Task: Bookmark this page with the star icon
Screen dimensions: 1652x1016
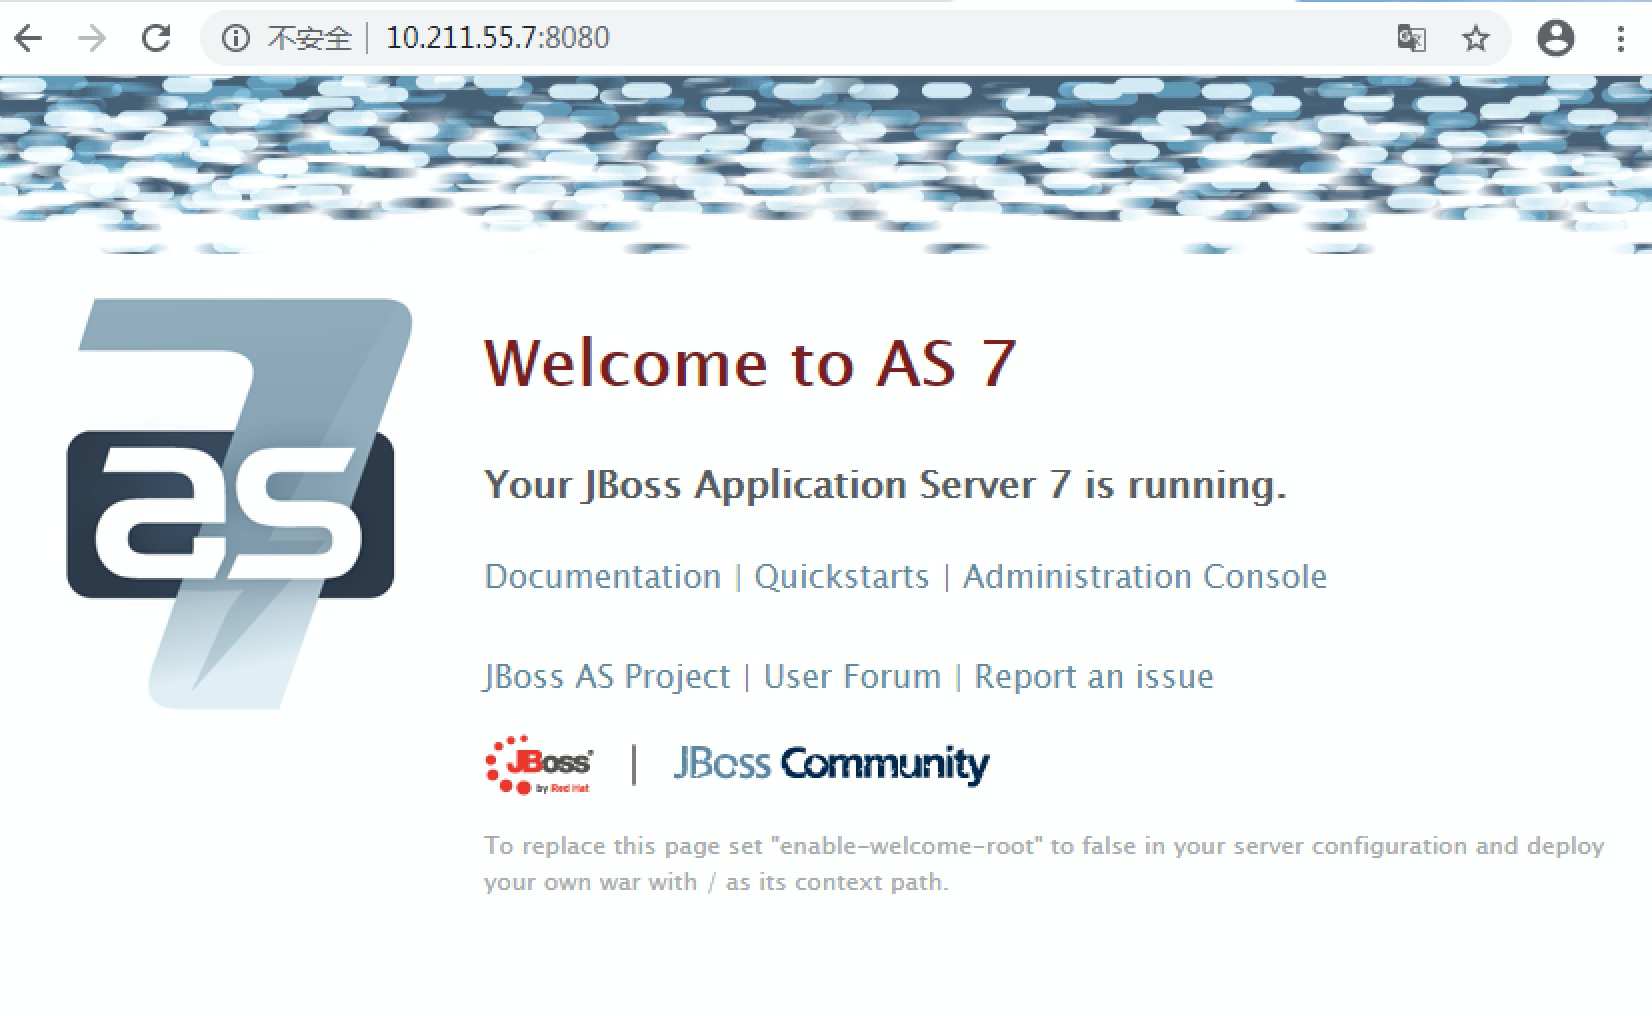Action: tap(1475, 39)
